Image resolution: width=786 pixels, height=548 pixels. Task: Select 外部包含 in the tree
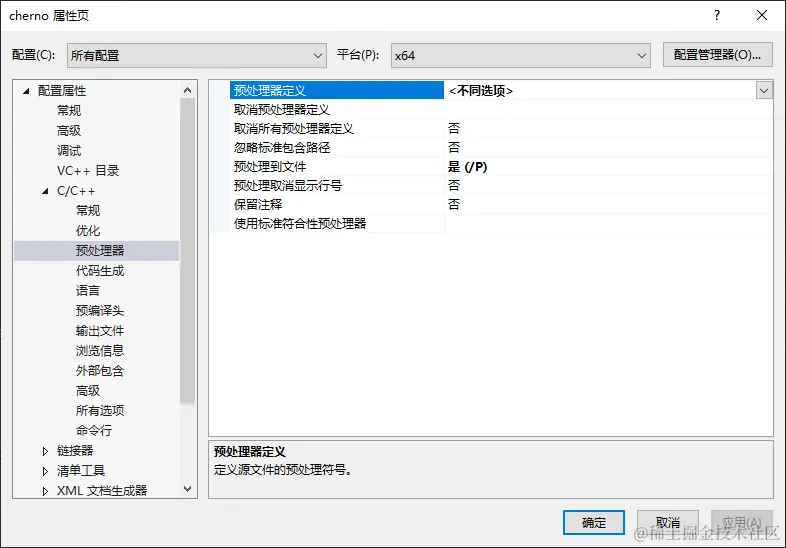pos(100,371)
